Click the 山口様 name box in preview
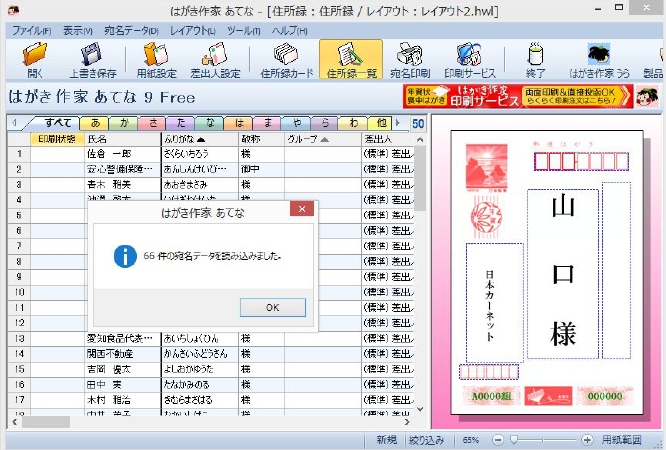 pos(563,274)
